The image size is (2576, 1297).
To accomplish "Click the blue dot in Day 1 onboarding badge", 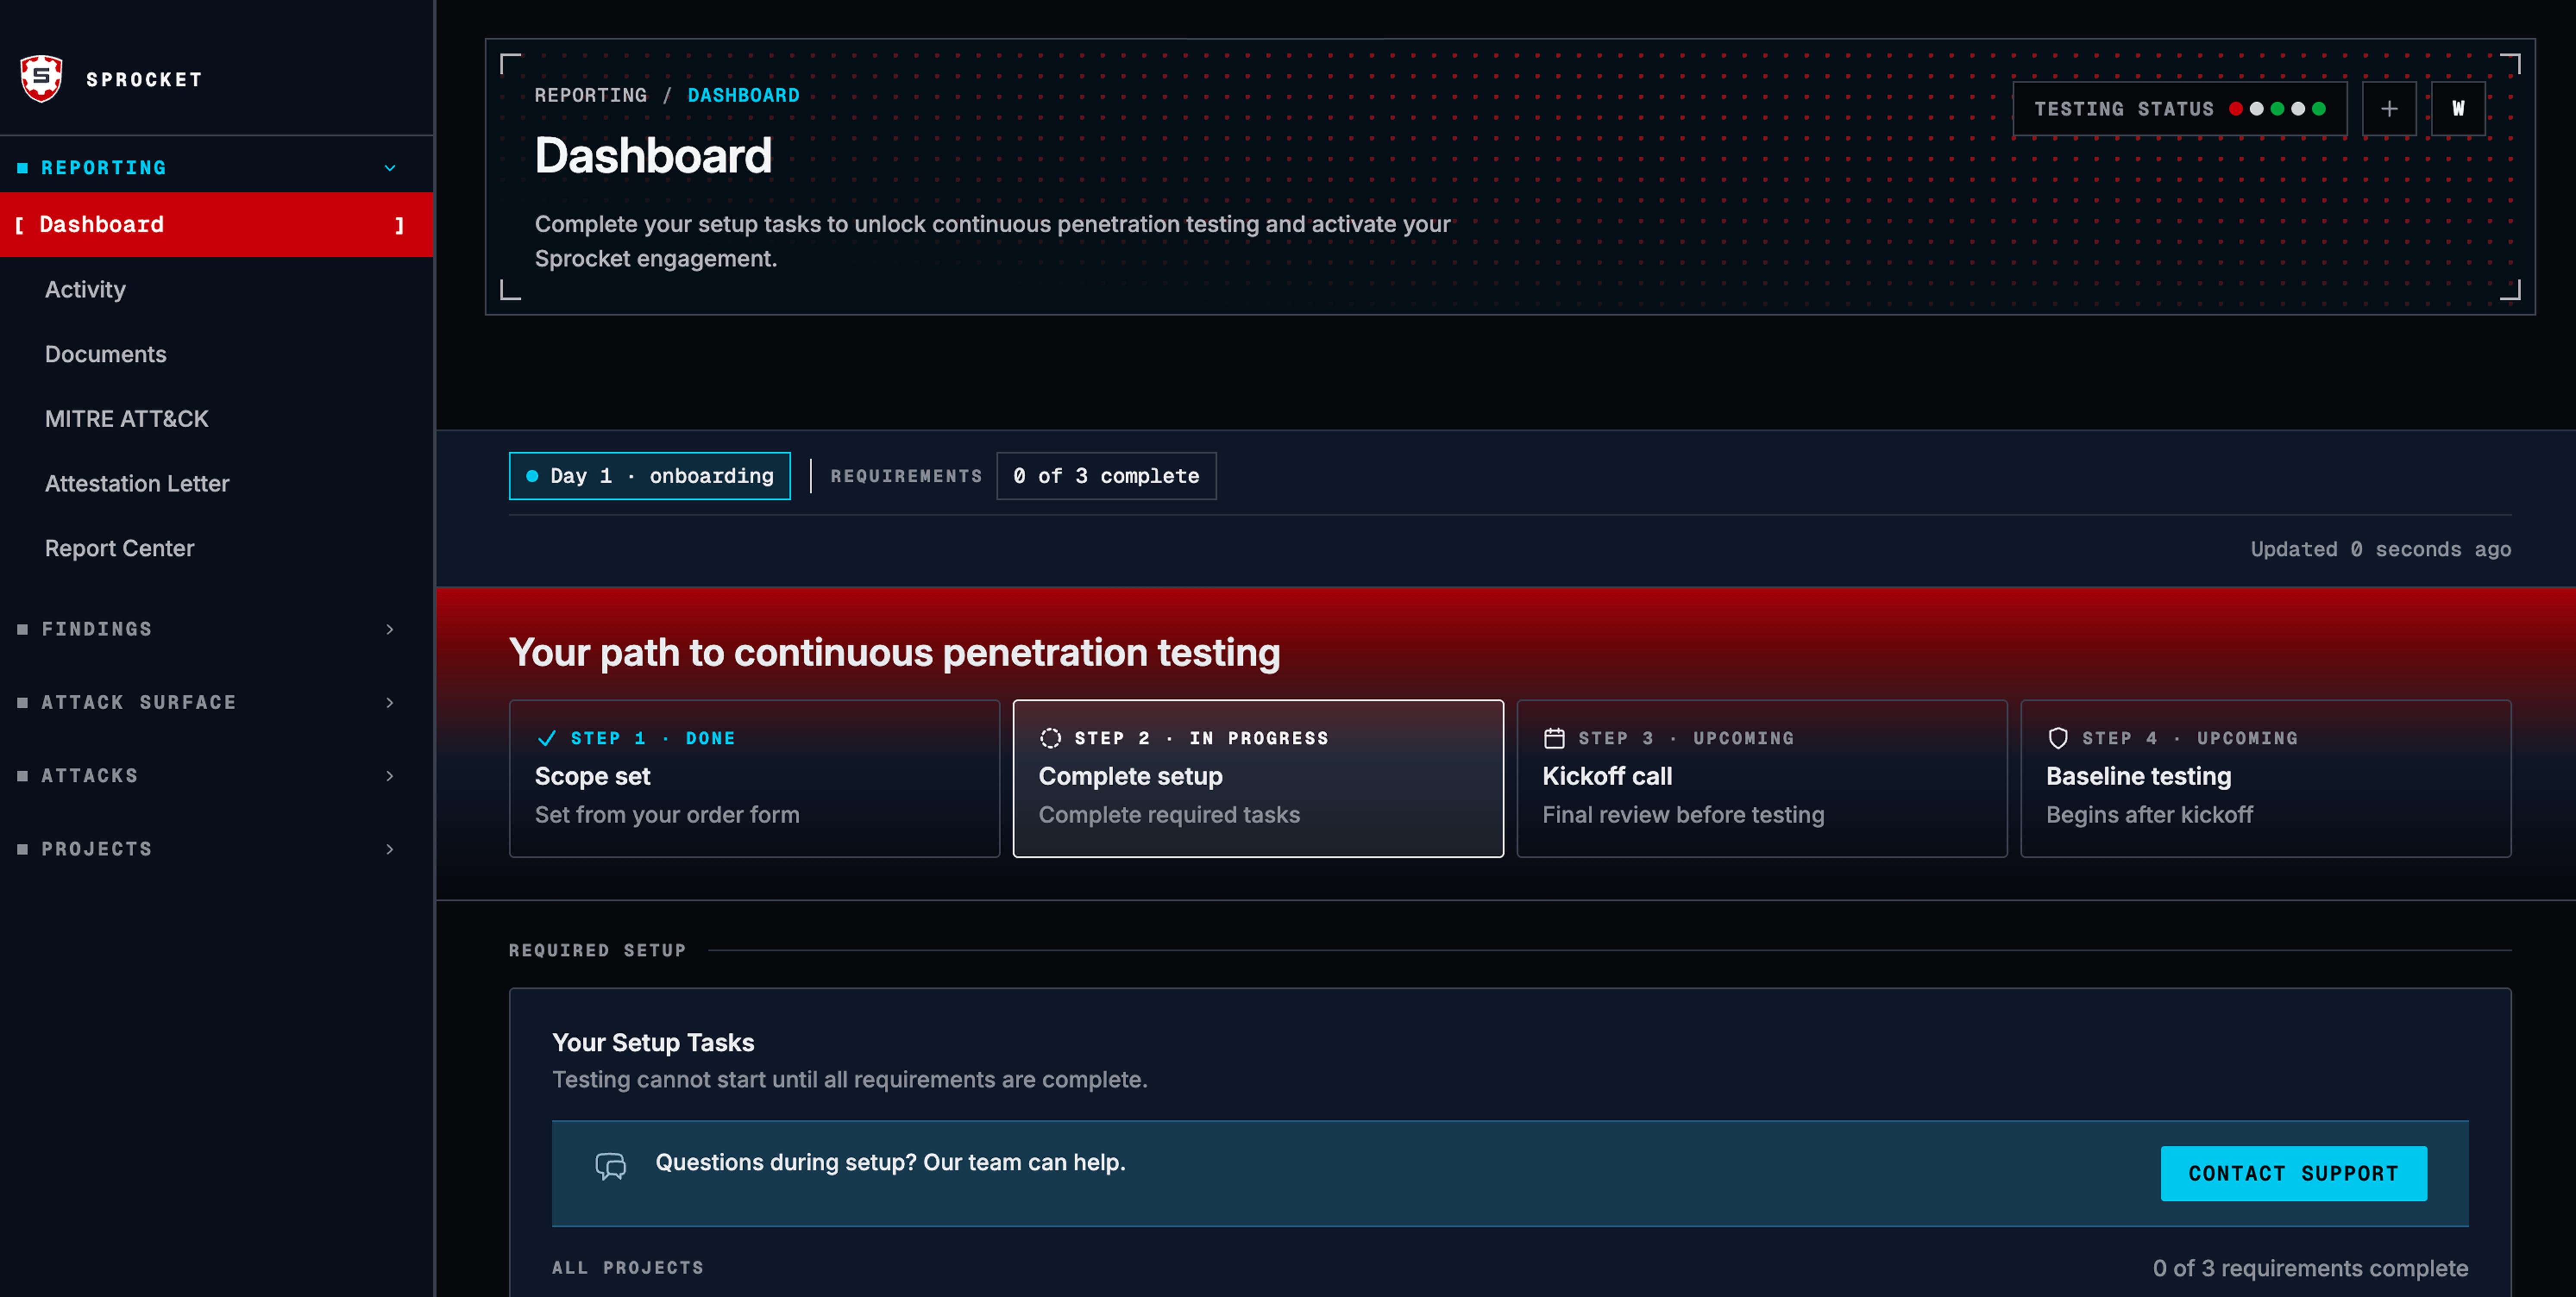I will pos(532,476).
